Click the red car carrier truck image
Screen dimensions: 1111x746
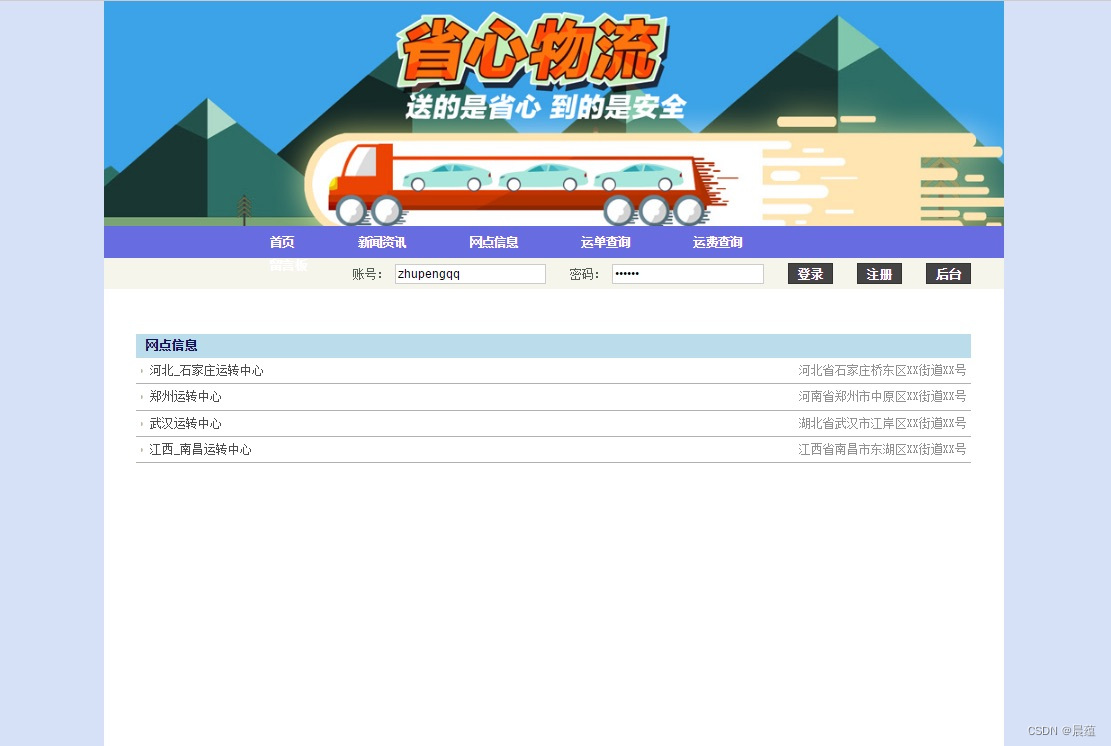coord(524,184)
